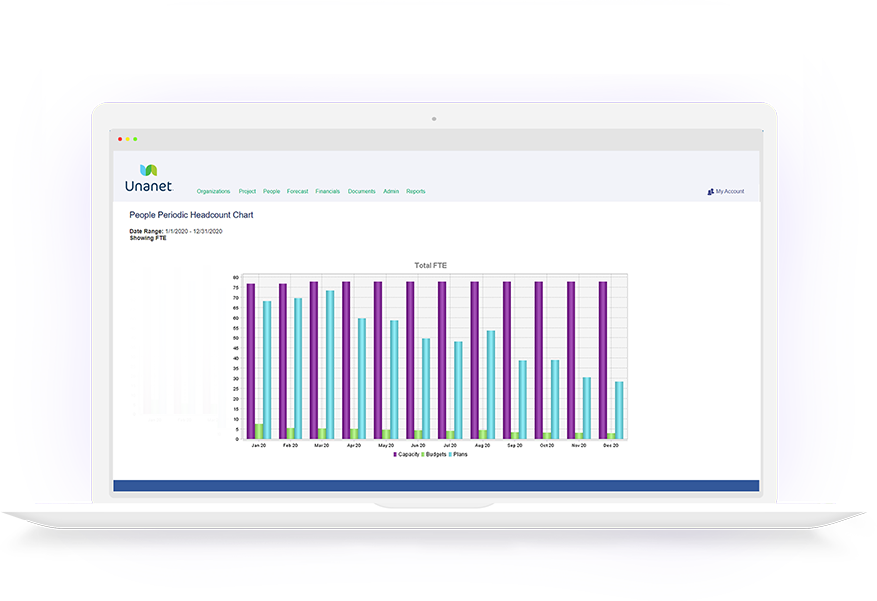Image resolution: width=877 pixels, height=601 pixels.
Task: Open the Admin menu
Action: click(x=391, y=190)
